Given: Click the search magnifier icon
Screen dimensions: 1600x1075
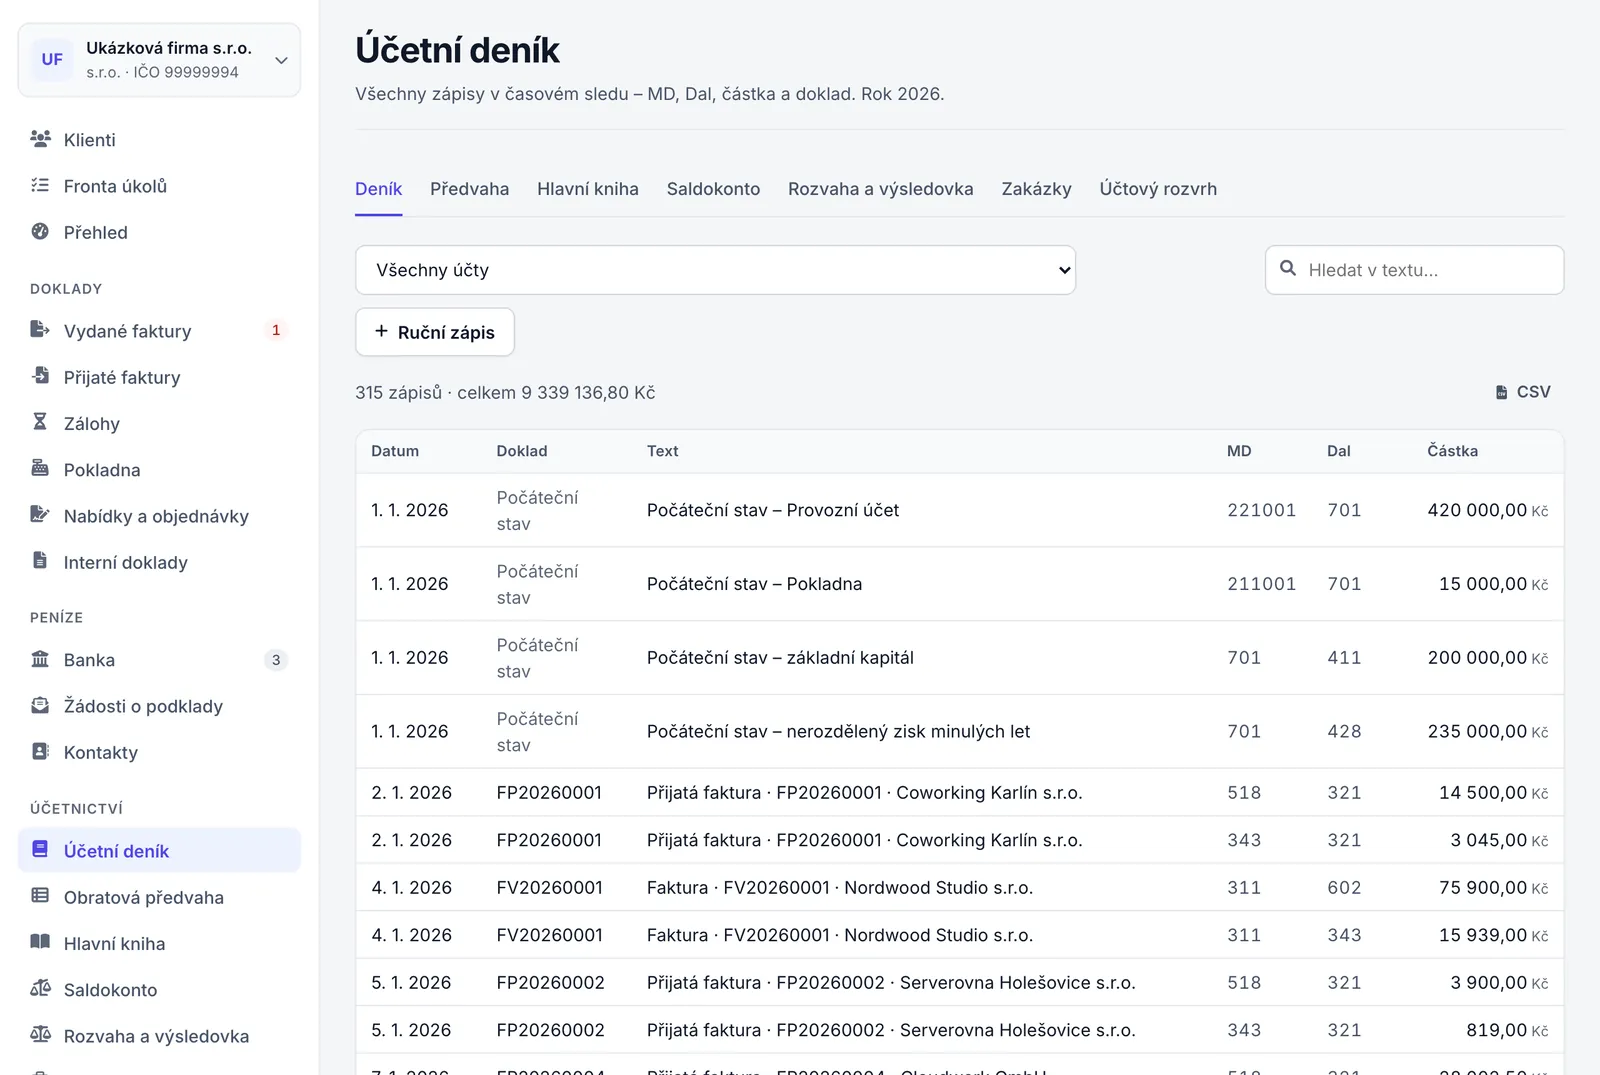Looking at the screenshot, I should point(1288,268).
